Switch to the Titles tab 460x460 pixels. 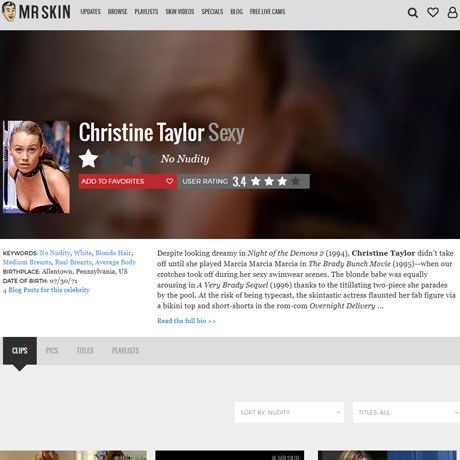(x=85, y=351)
